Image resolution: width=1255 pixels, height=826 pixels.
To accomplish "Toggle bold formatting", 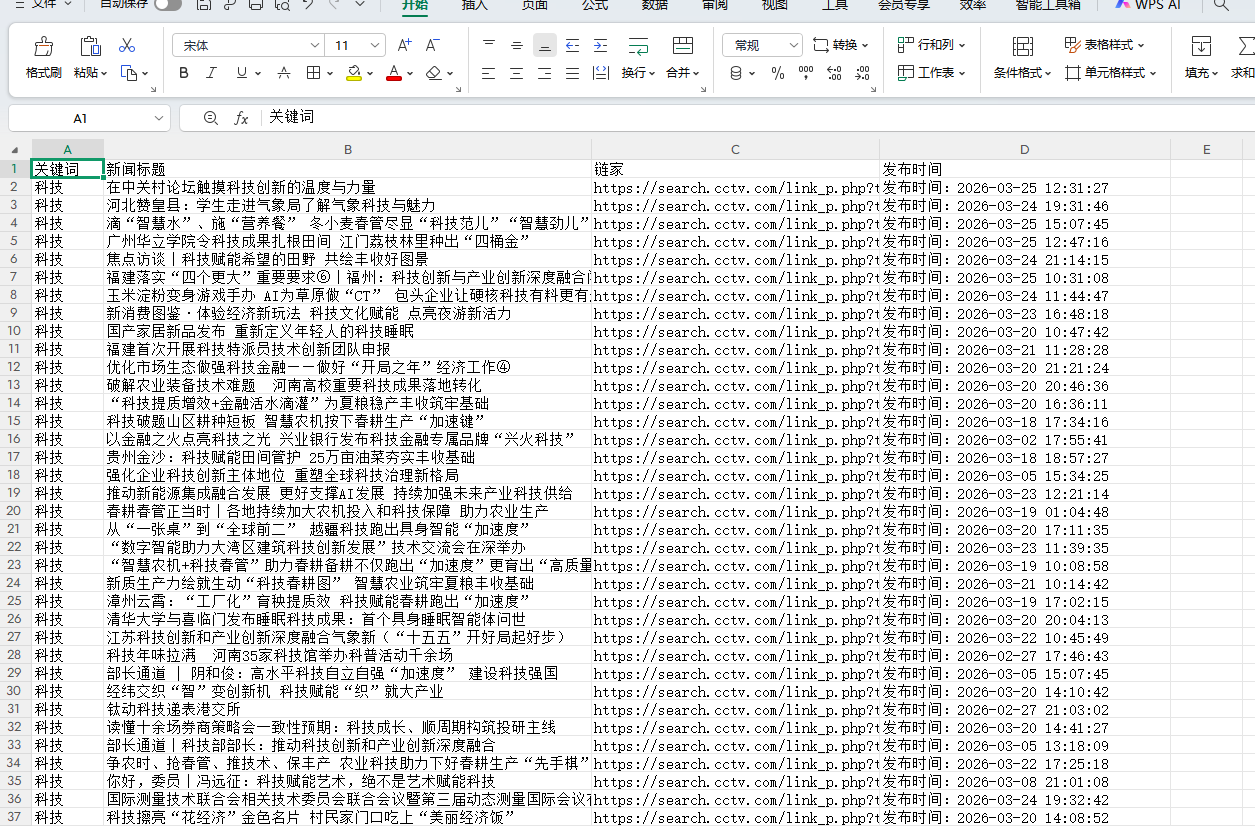I will pyautogui.click(x=183, y=73).
